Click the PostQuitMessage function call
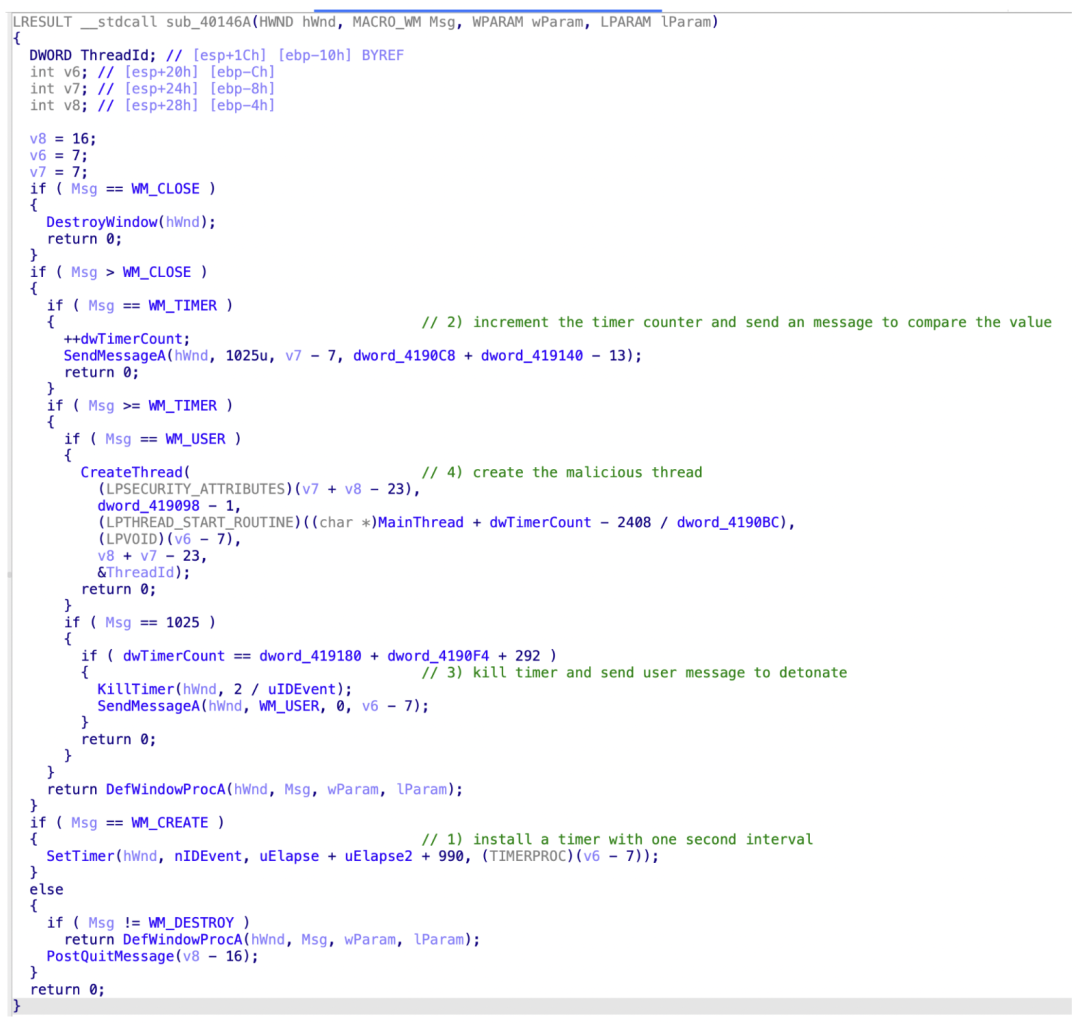 [x=110, y=956]
